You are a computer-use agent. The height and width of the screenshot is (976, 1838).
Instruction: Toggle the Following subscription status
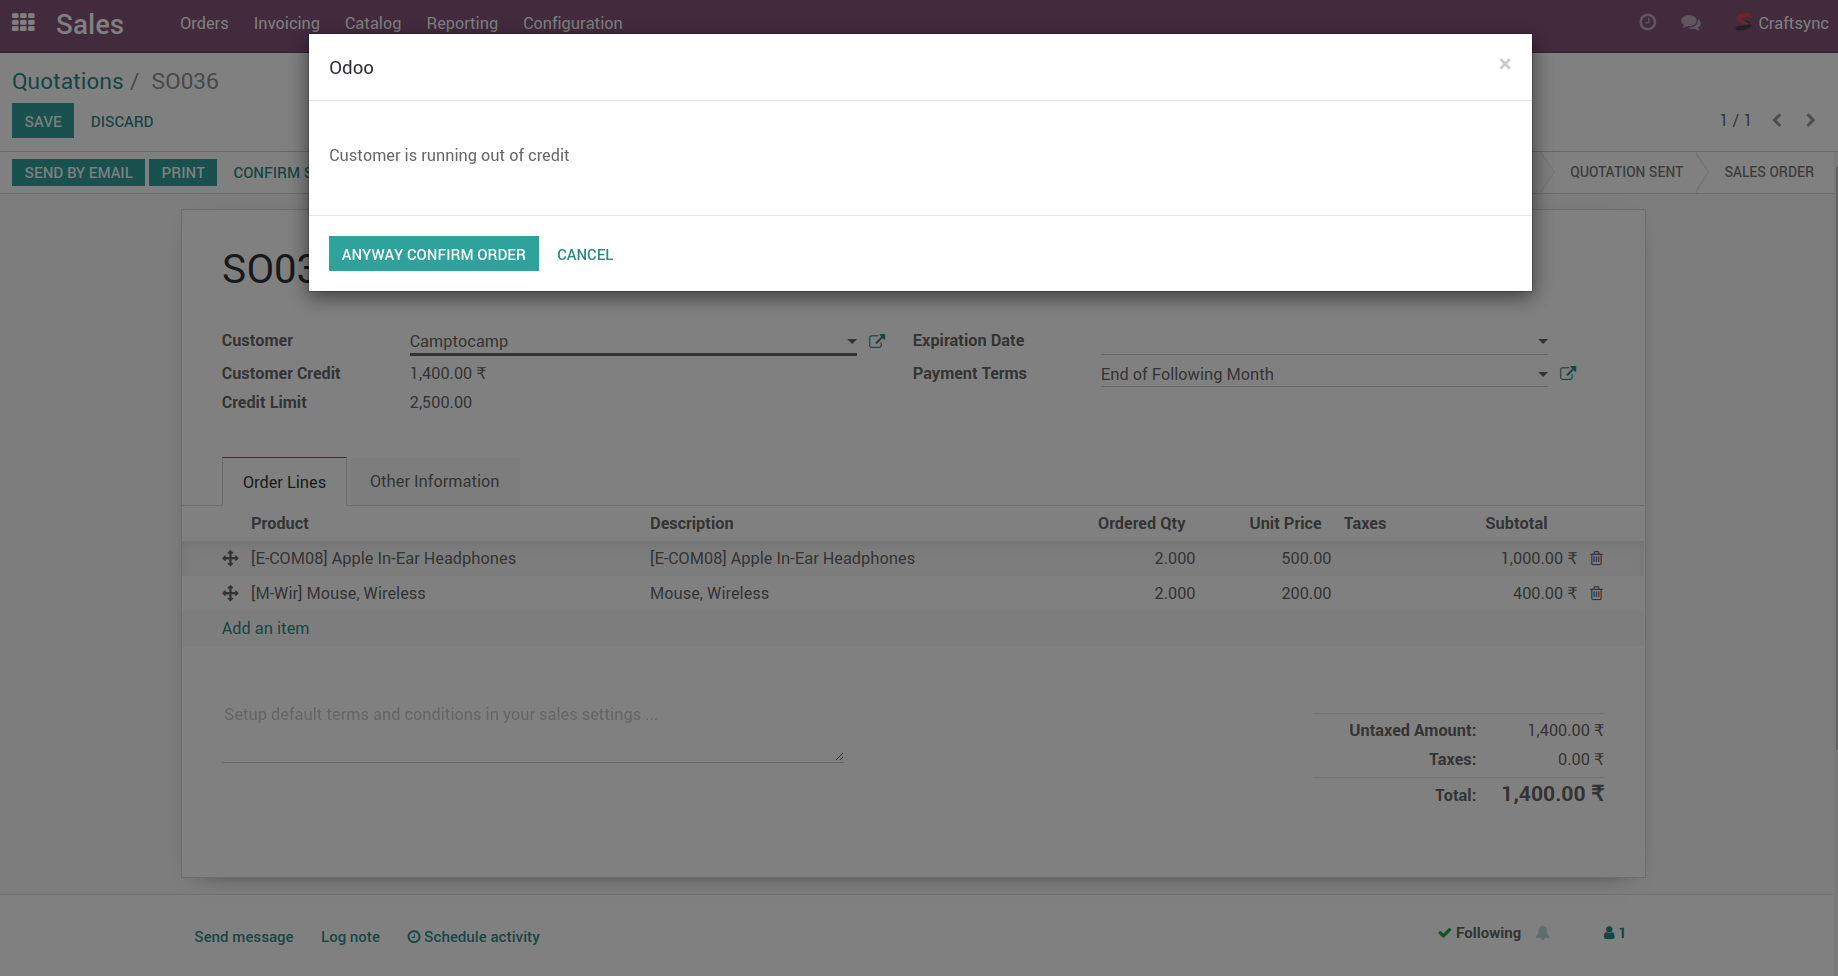(x=1479, y=933)
